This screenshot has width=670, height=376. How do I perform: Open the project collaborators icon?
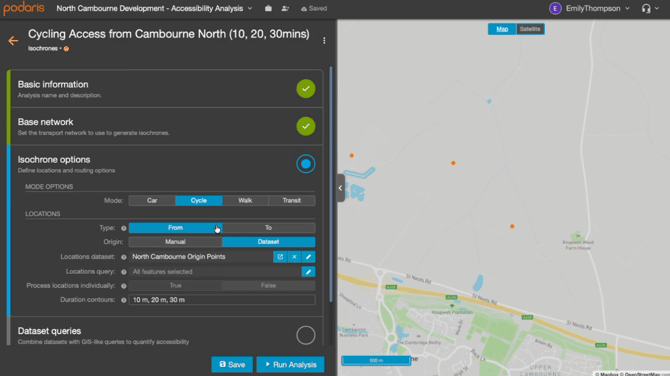coord(285,8)
